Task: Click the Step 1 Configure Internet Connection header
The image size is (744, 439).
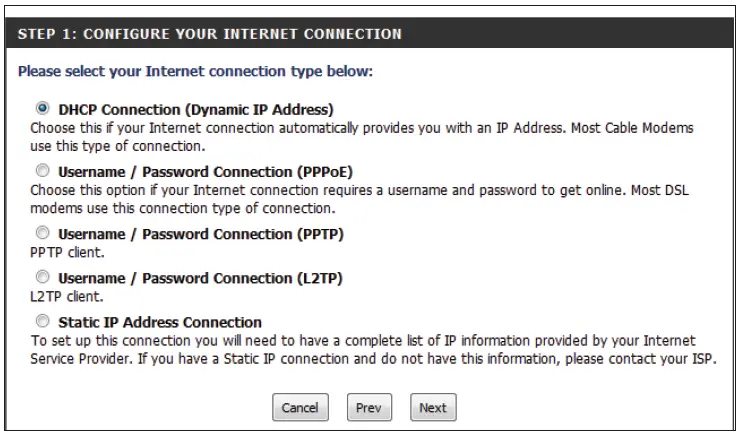Action: 210,34
